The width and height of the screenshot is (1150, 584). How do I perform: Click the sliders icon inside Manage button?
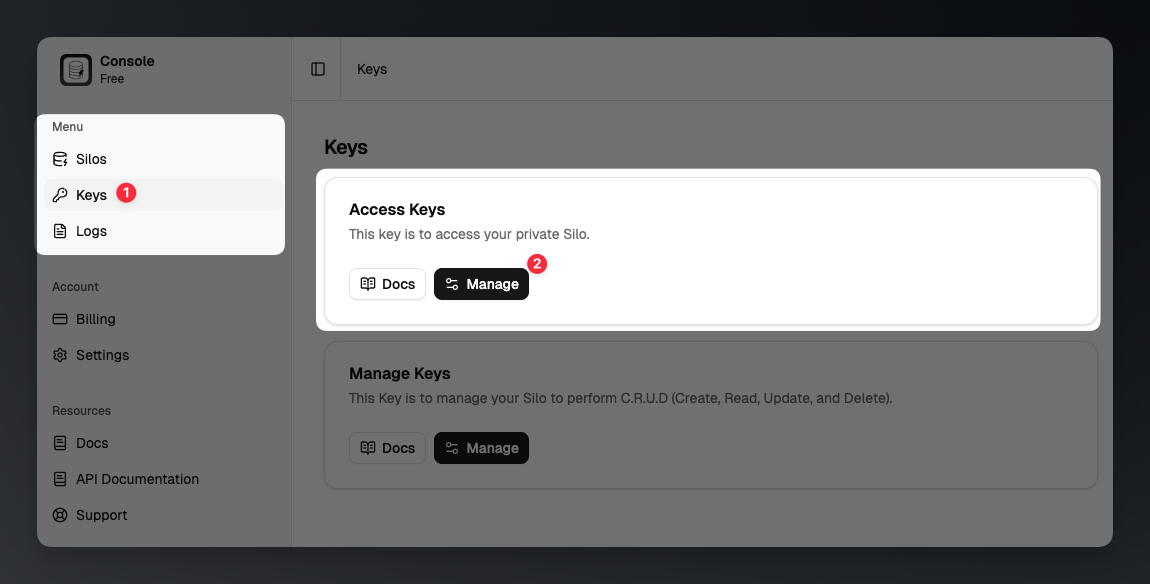click(452, 283)
